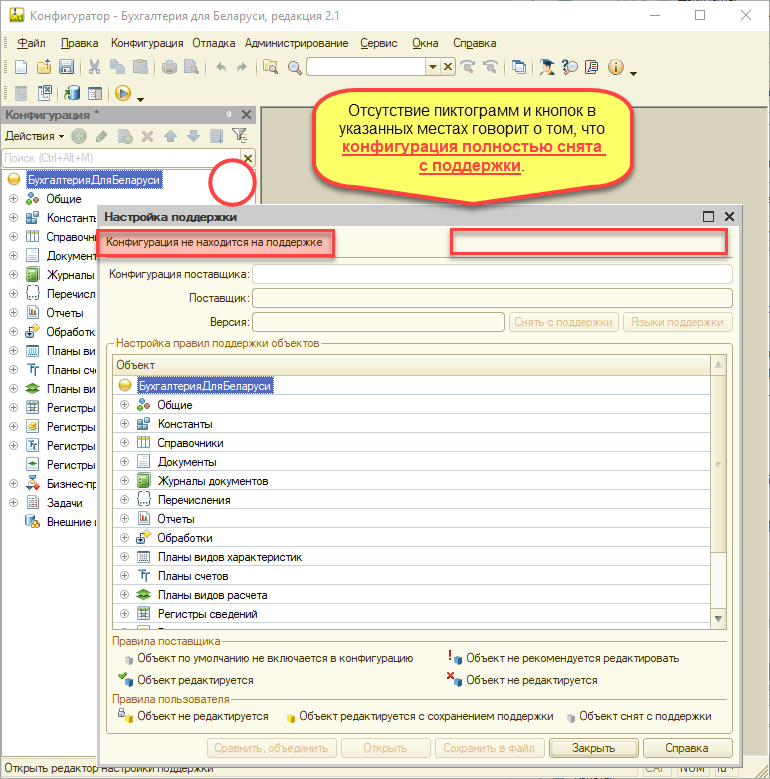Click the filter icon in Configuration panel

[239, 135]
